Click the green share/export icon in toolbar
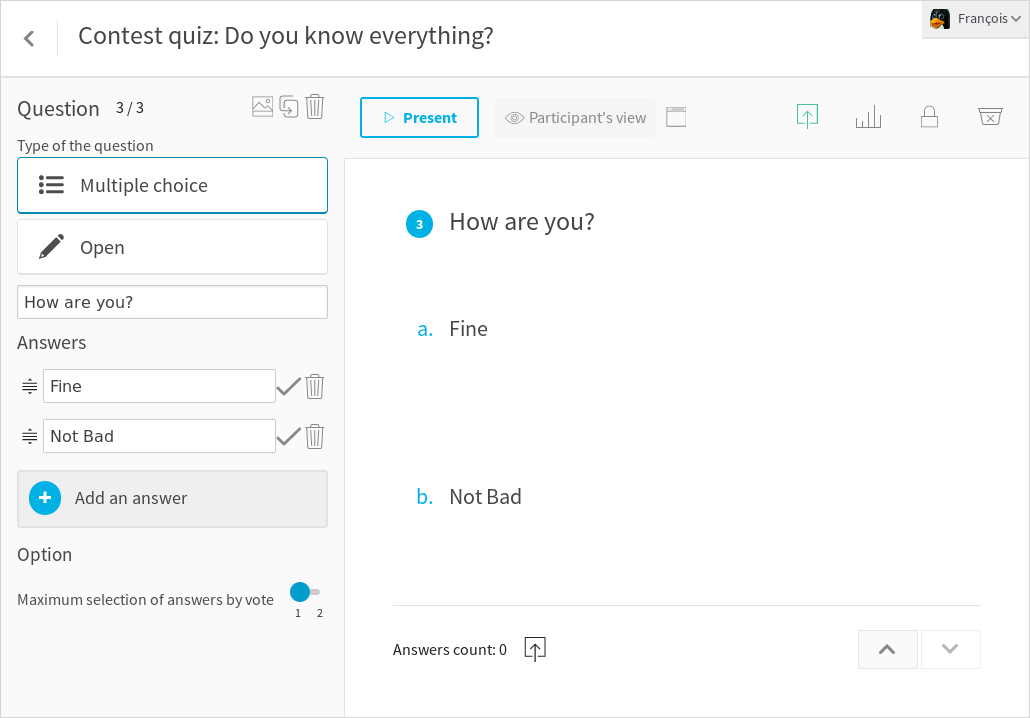This screenshot has height=718, width=1030. [x=807, y=116]
